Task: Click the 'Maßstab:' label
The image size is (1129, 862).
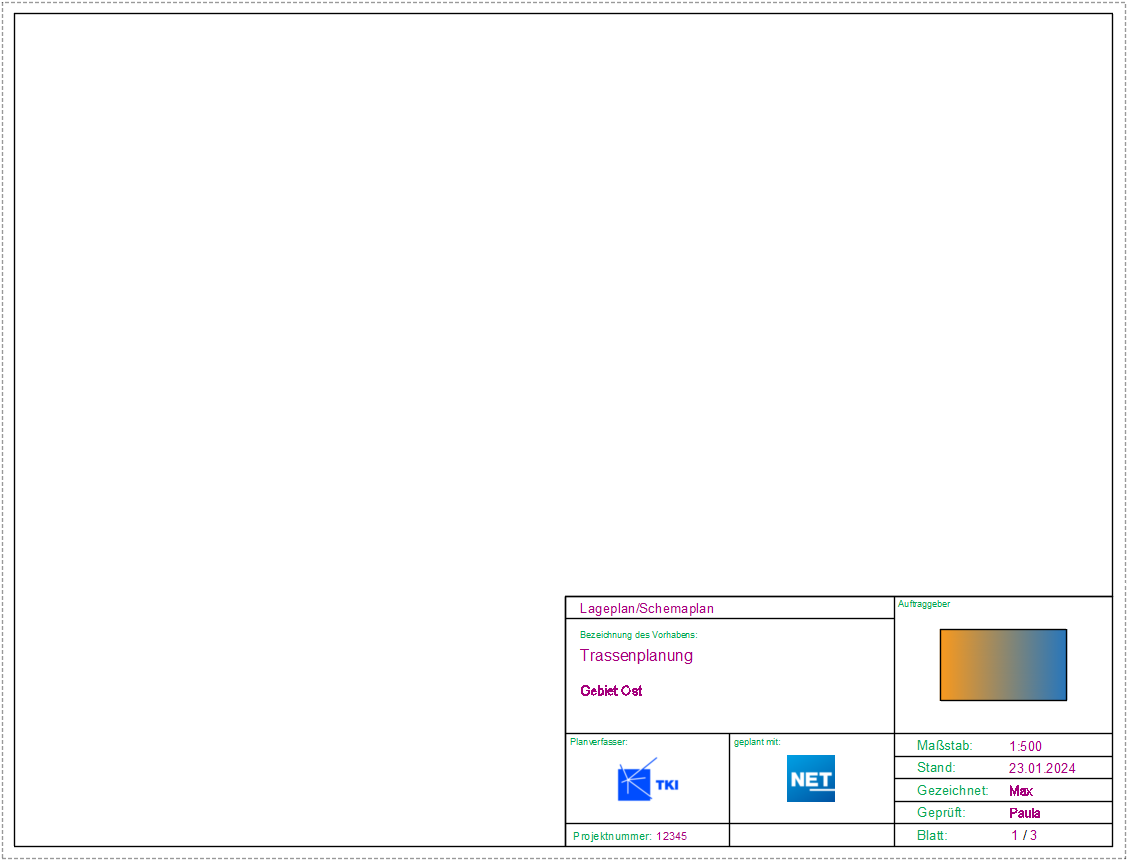Action: click(945, 746)
